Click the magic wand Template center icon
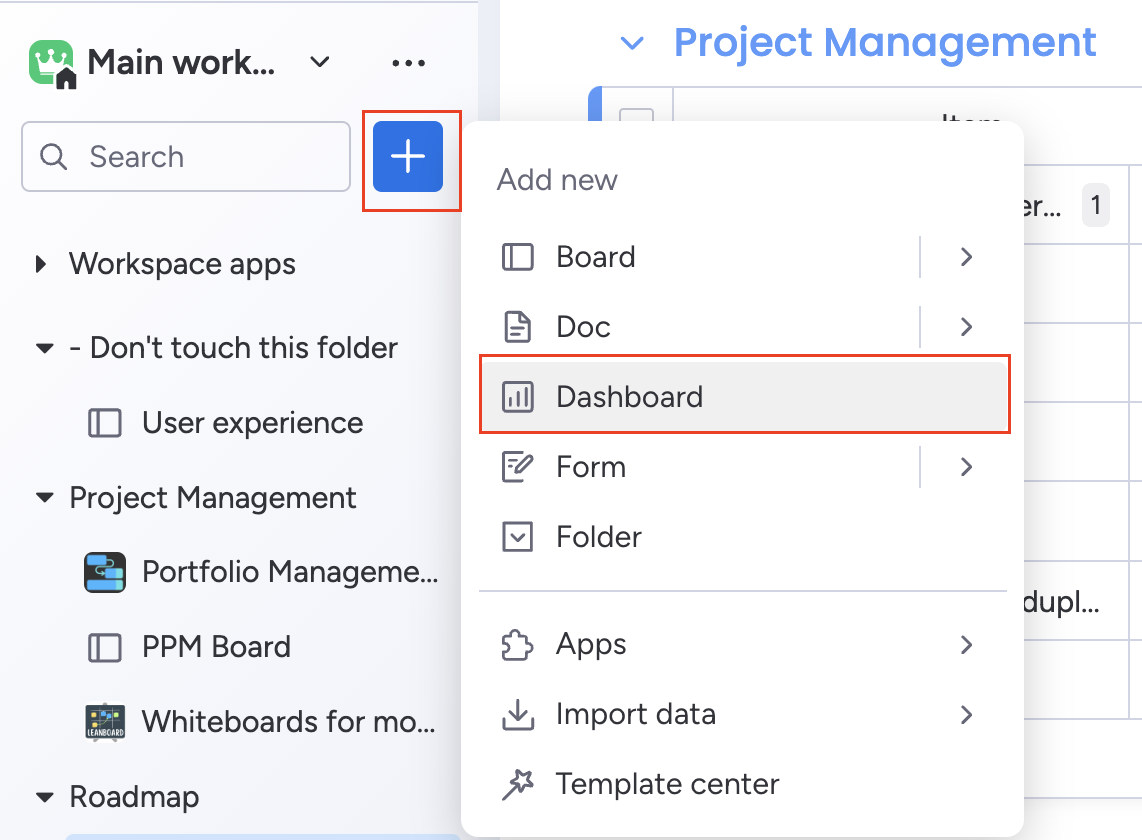1142x840 pixels. click(517, 784)
